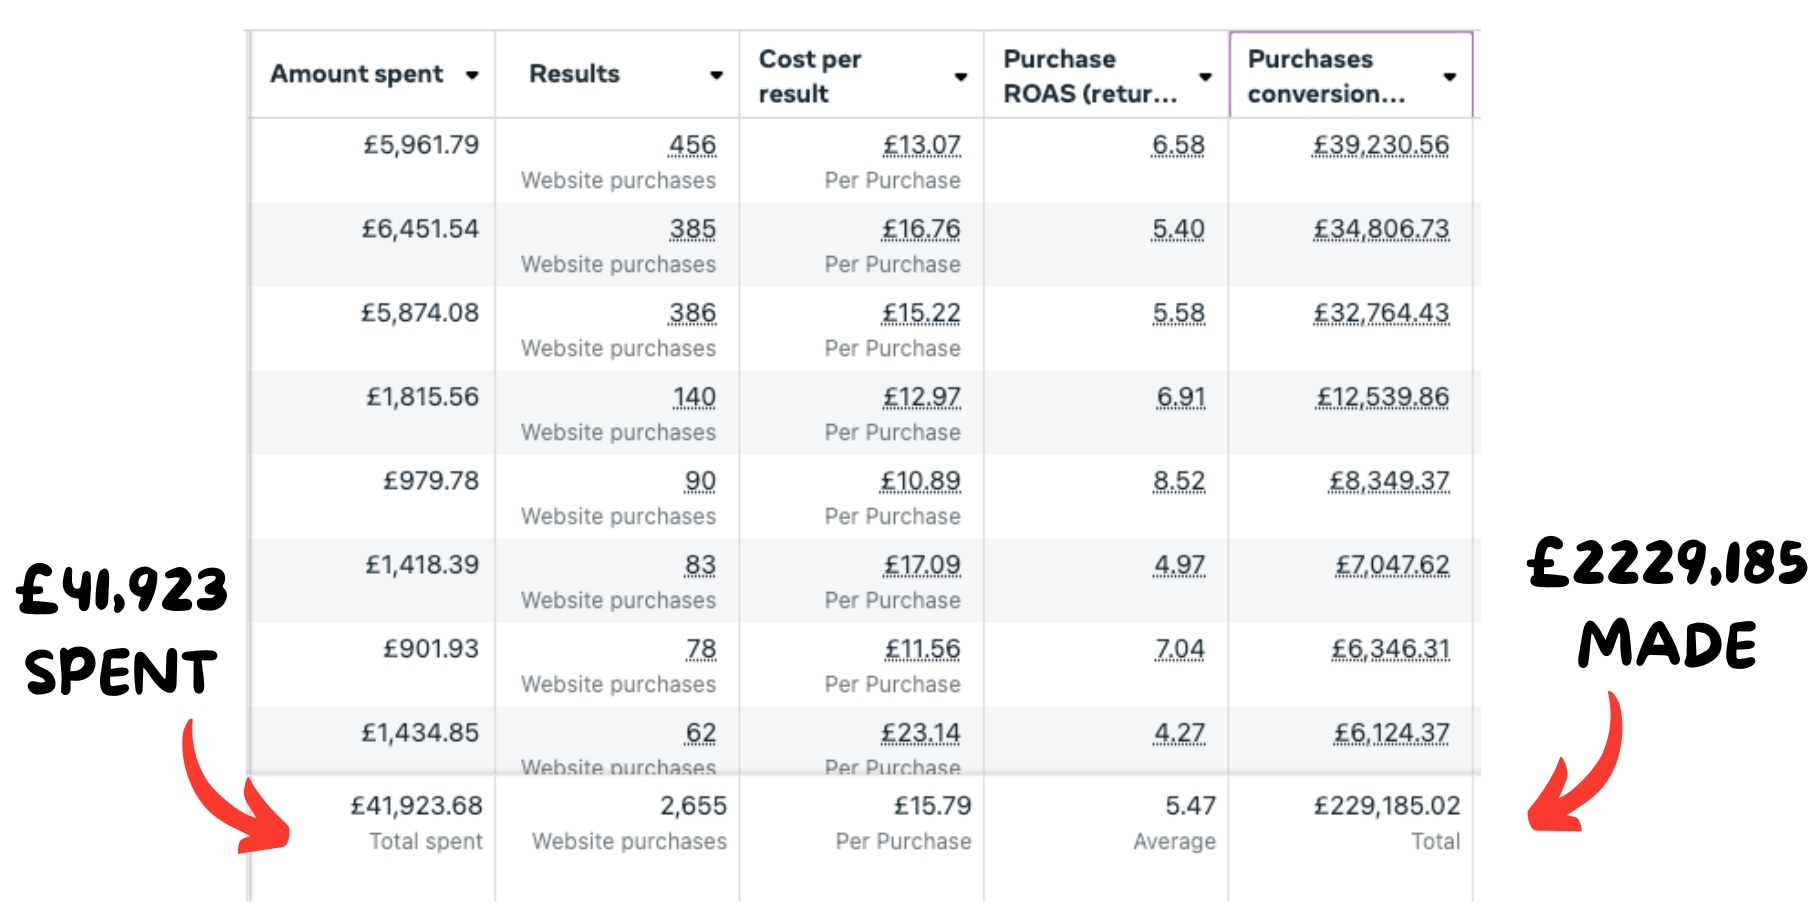The width and height of the screenshot is (1815, 919).
Task: Select the Purchases conversion column header
Action: pos(1351,75)
